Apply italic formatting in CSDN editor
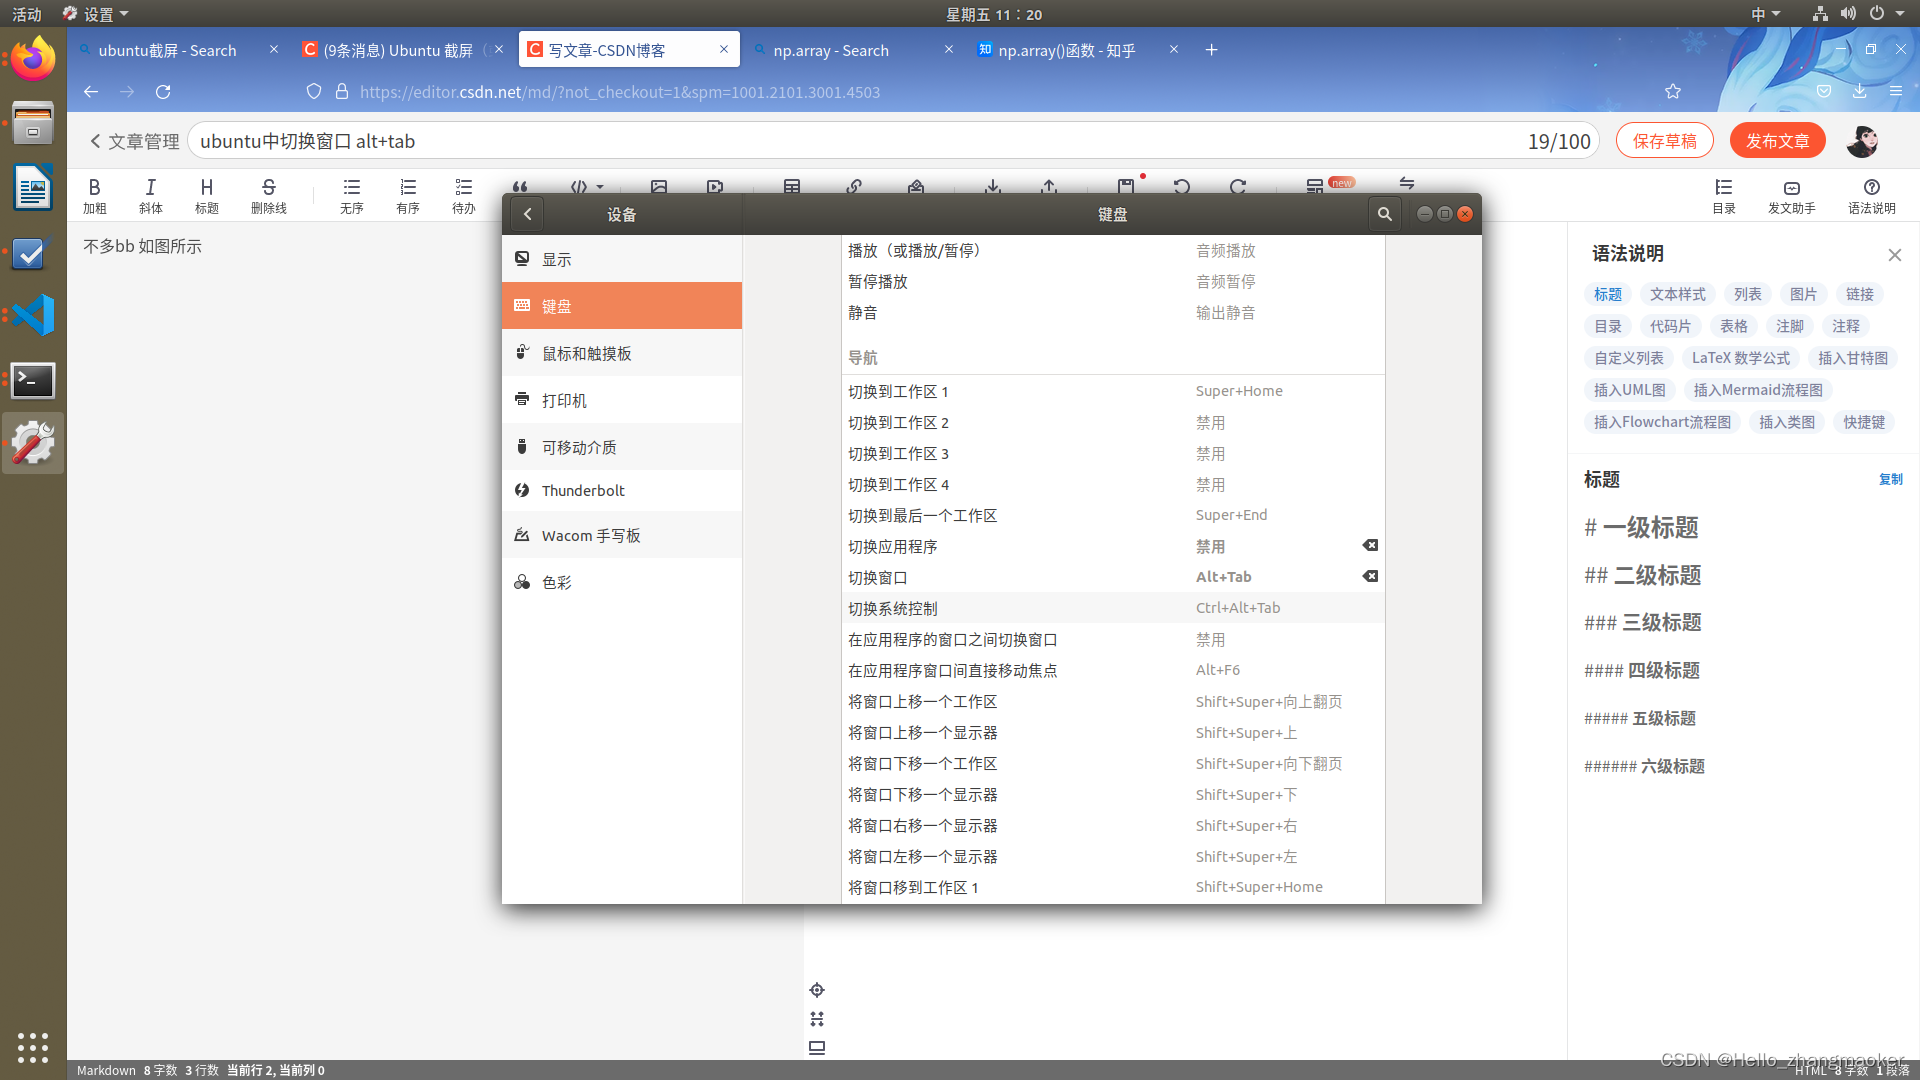Image resolution: width=1920 pixels, height=1080 pixels. tap(150, 195)
